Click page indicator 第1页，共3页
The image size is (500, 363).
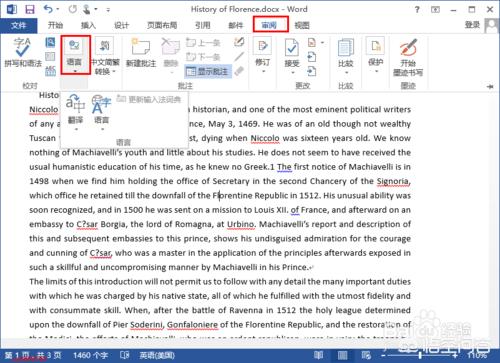[x=33, y=356]
